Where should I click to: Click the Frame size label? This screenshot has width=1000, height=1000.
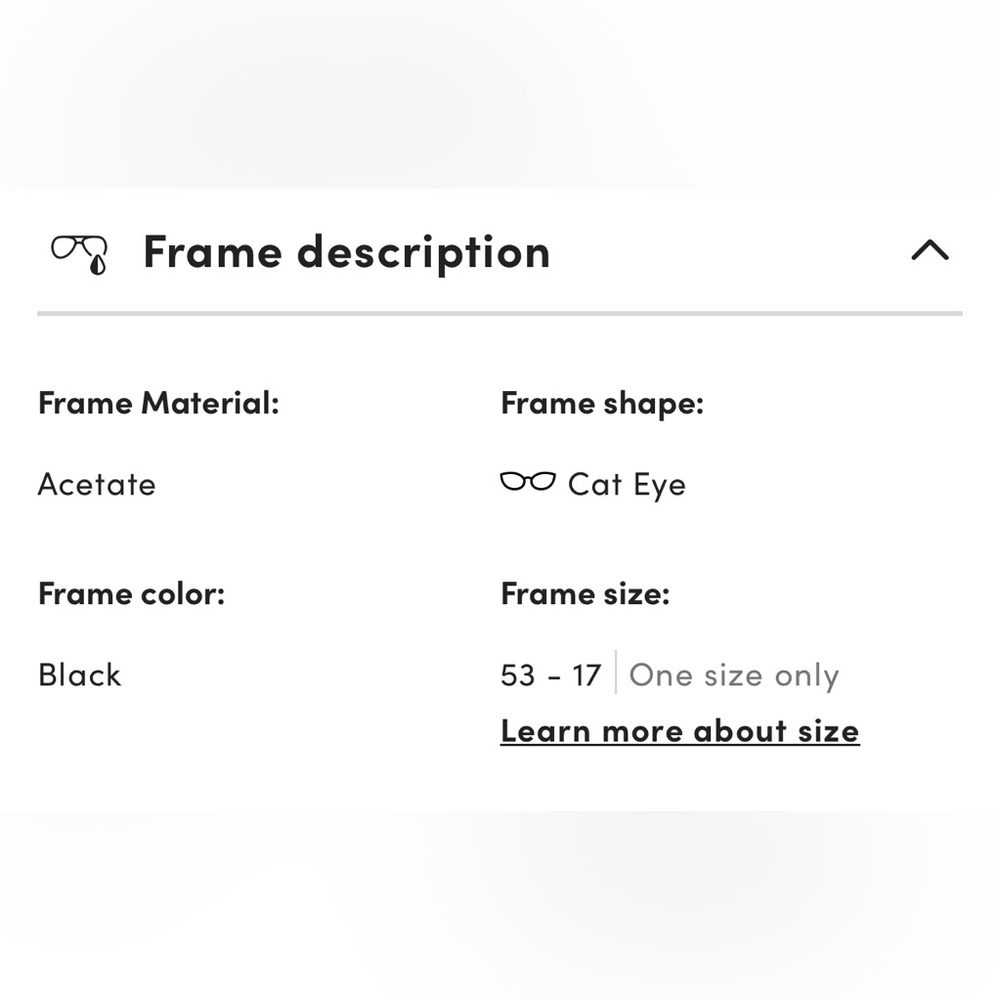[x=585, y=594]
